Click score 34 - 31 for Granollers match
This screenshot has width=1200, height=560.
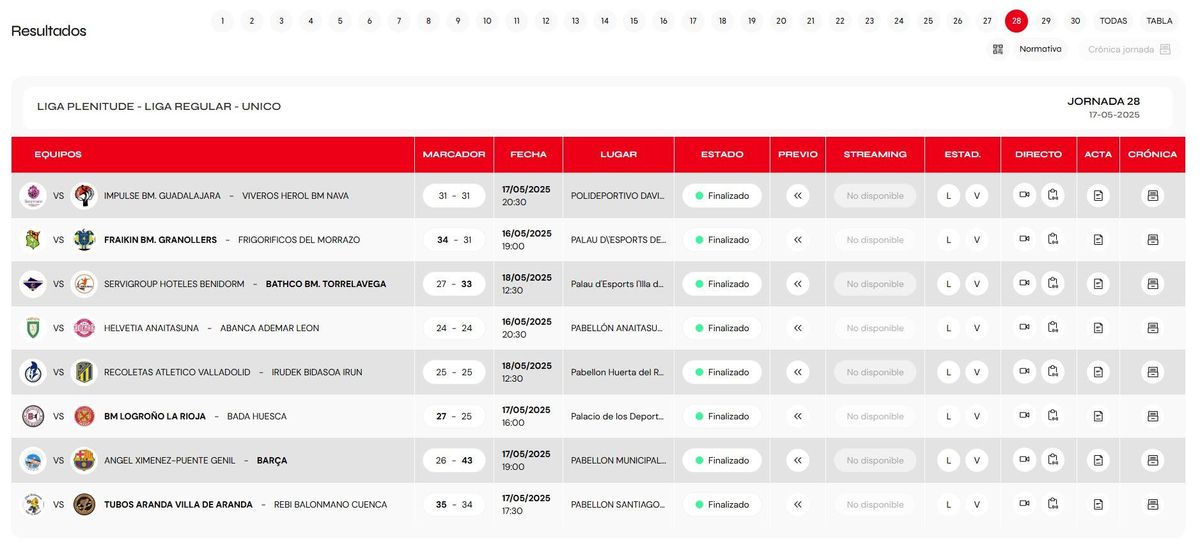tap(454, 240)
